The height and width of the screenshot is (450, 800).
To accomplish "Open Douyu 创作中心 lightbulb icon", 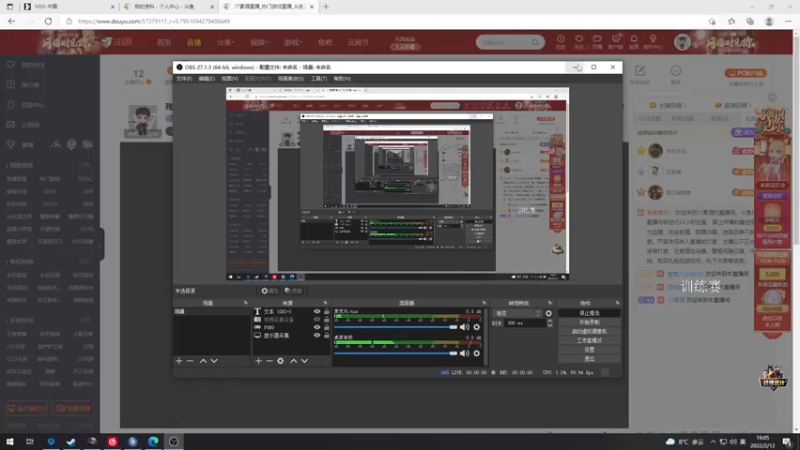I will coord(653,39).
